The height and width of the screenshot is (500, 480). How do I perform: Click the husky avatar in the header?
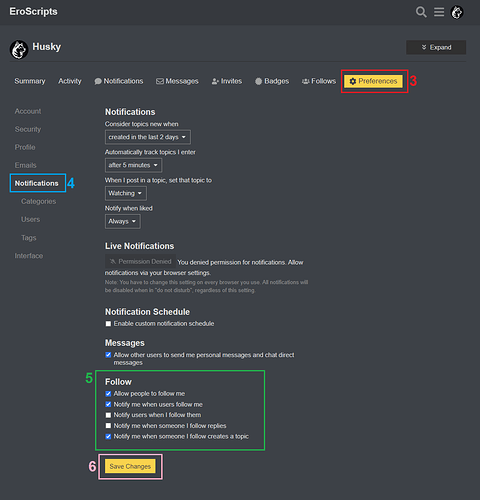(x=457, y=12)
